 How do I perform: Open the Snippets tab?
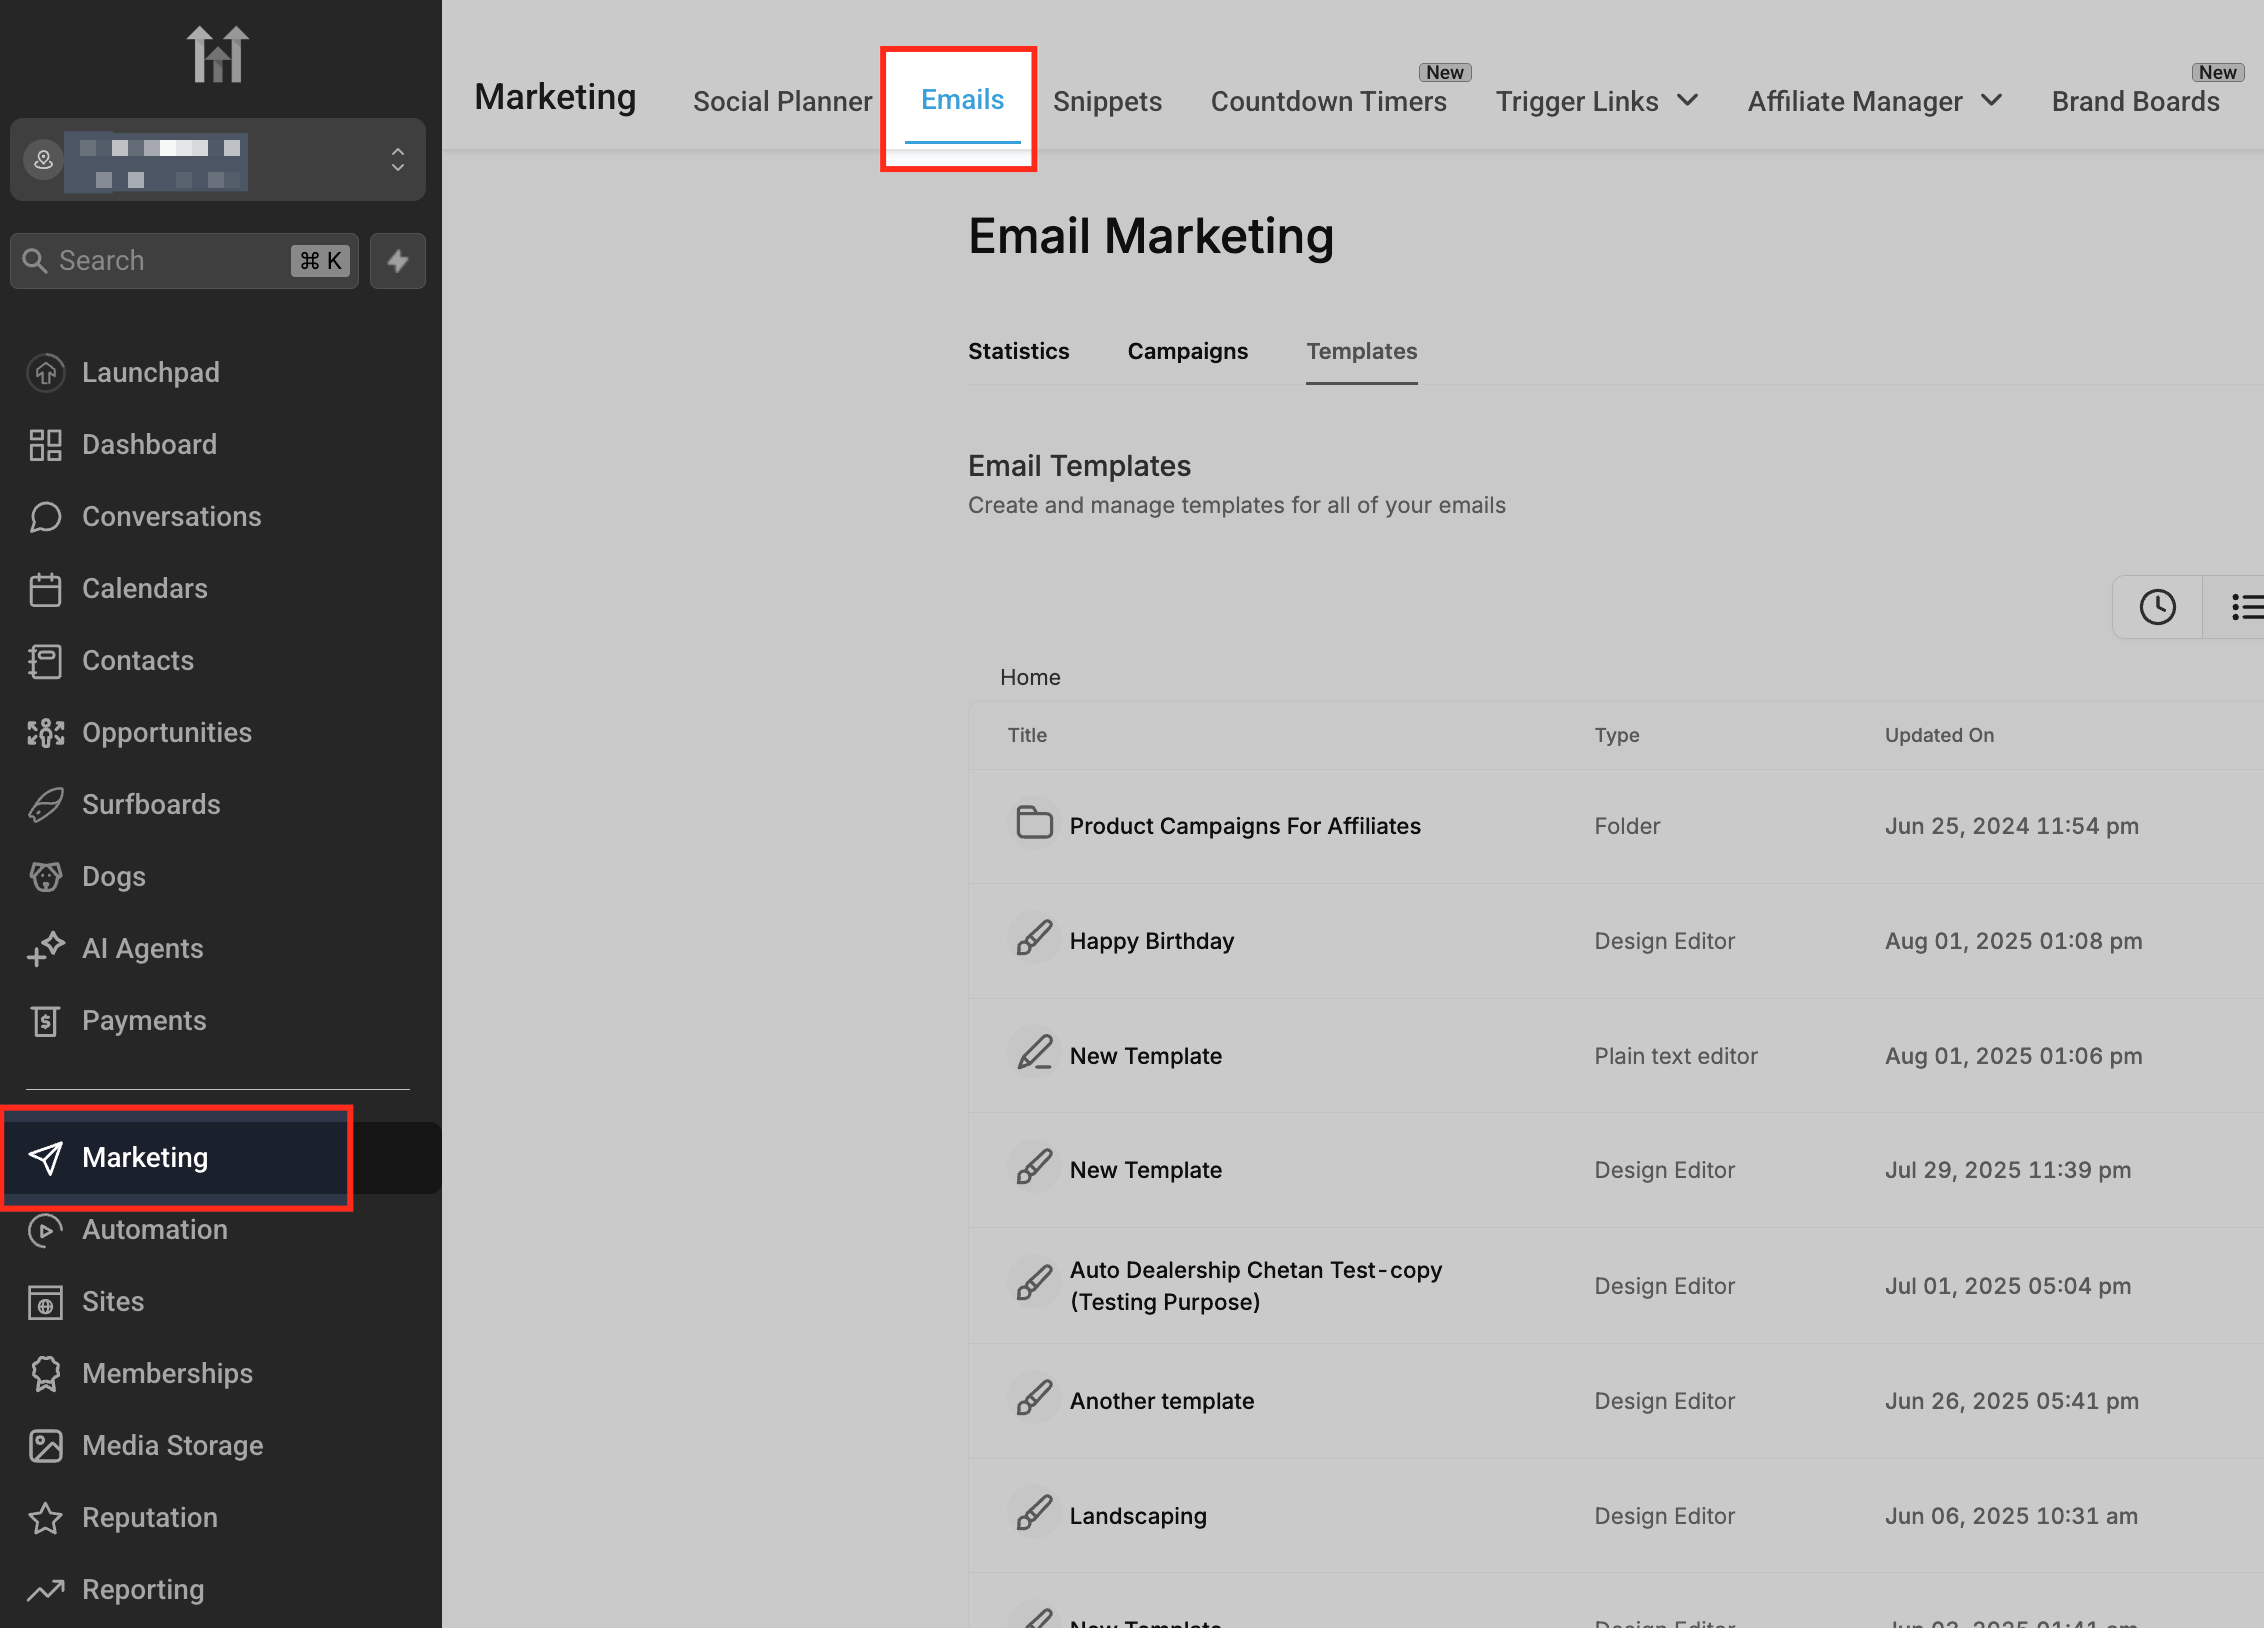[x=1107, y=101]
